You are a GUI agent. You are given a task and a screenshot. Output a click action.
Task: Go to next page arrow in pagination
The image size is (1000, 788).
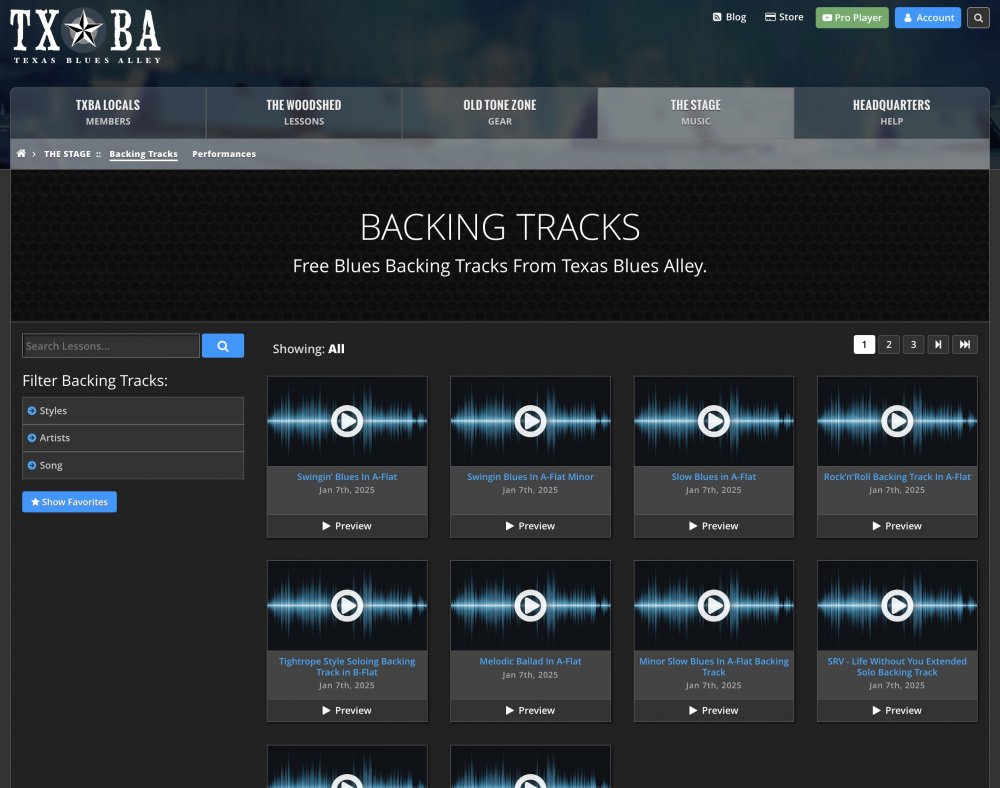click(x=938, y=345)
